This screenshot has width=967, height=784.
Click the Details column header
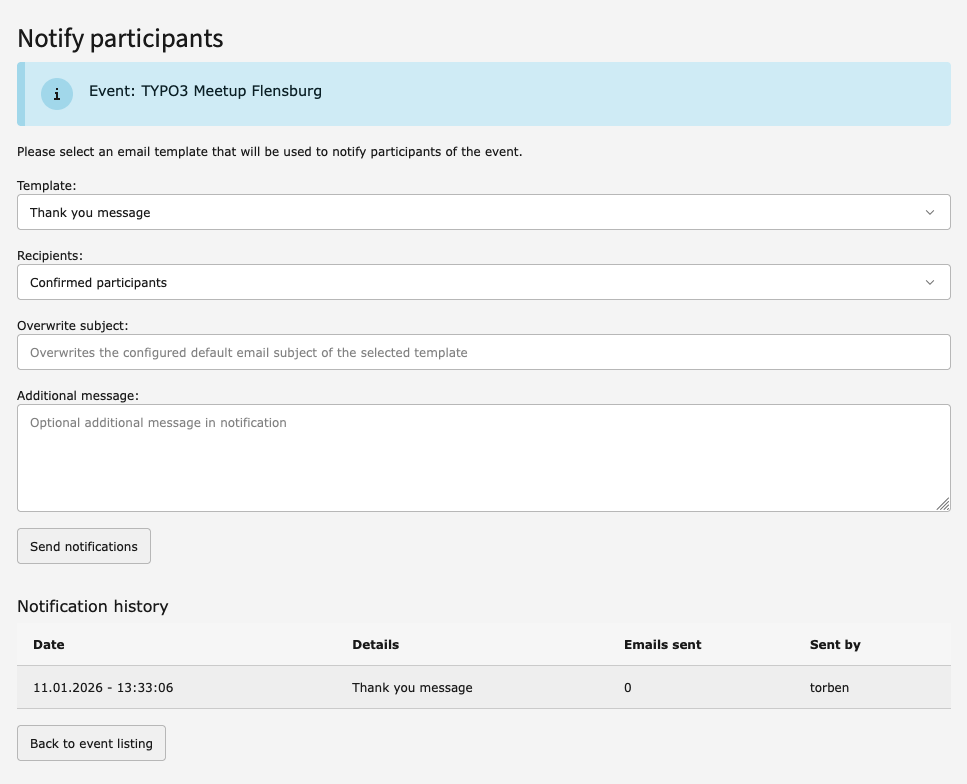(x=375, y=644)
